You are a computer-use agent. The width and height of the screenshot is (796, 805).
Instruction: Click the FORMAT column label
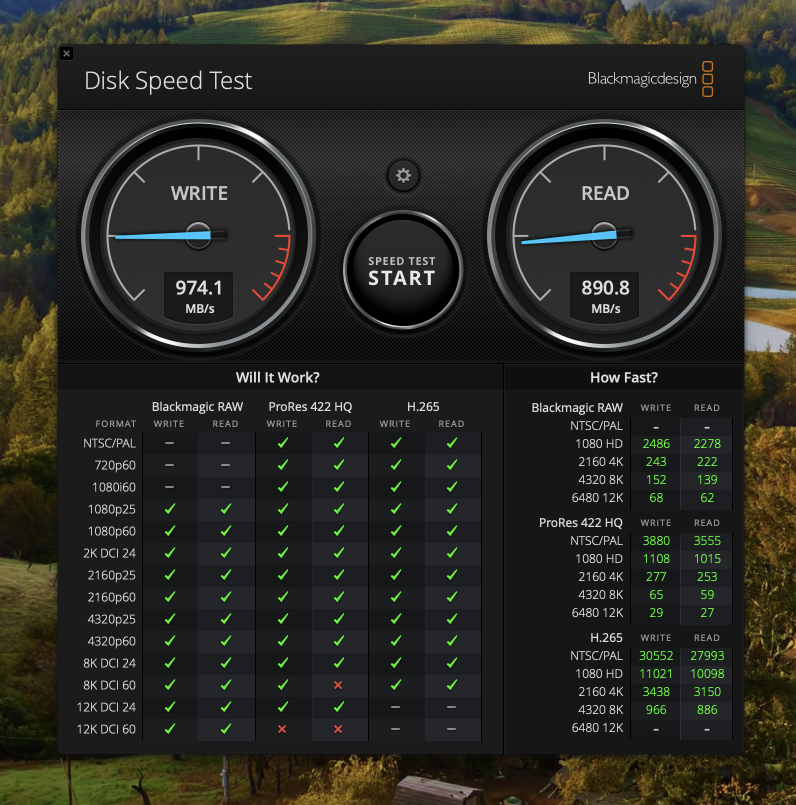pyautogui.click(x=116, y=424)
